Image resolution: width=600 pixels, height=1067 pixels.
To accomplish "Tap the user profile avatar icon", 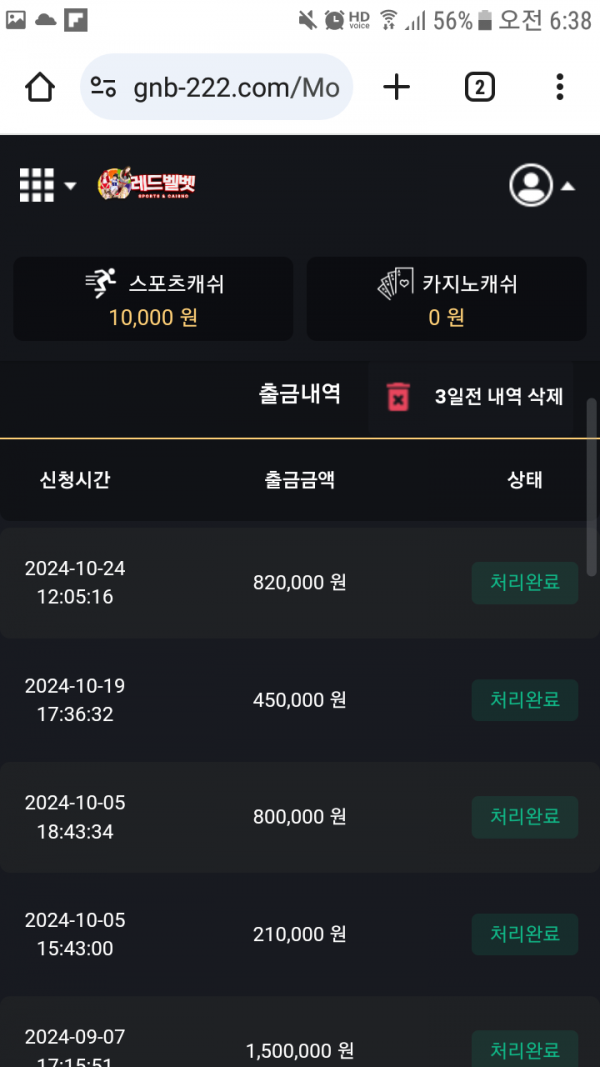I will coord(531,185).
